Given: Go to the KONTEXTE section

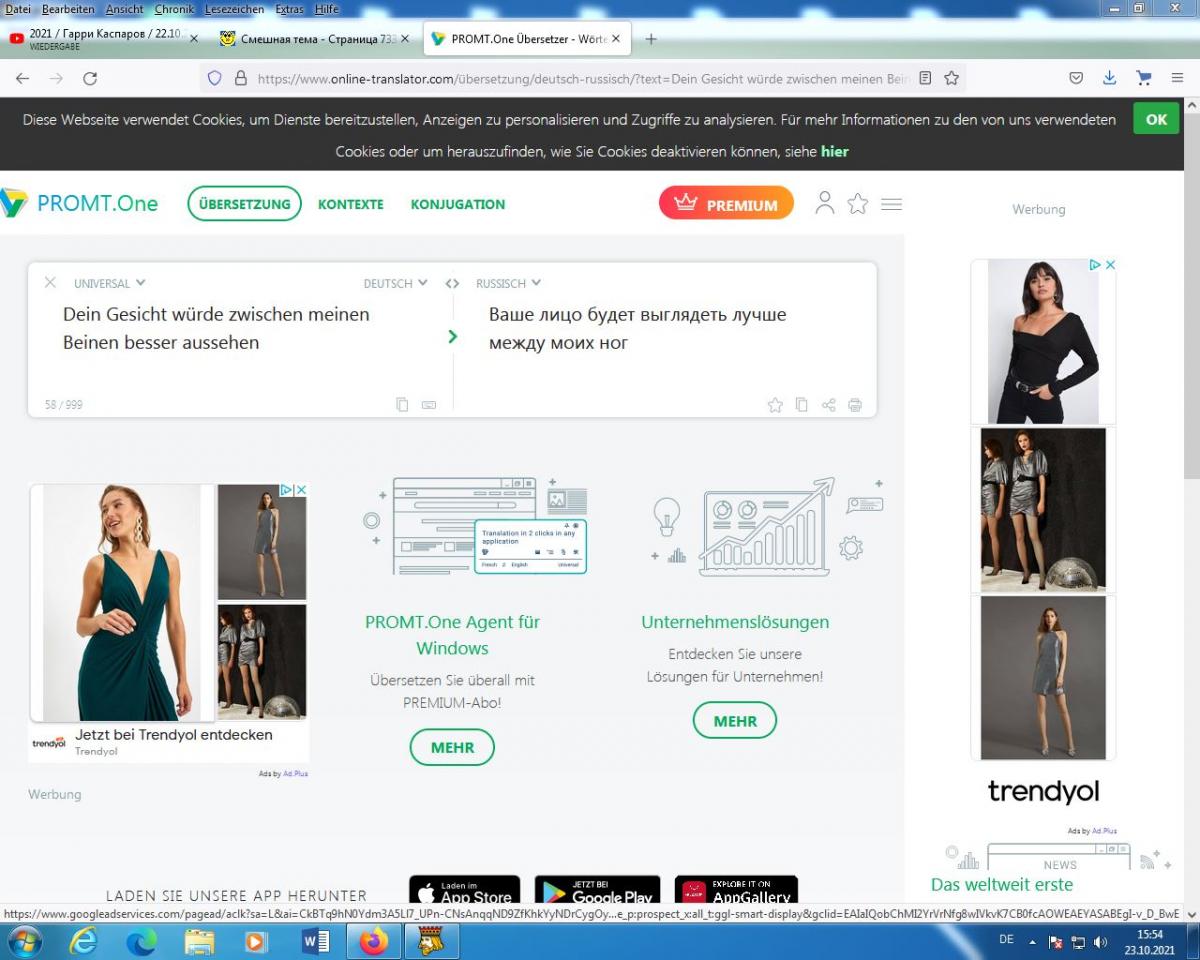Looking at the screenshot, I should 350,204.
